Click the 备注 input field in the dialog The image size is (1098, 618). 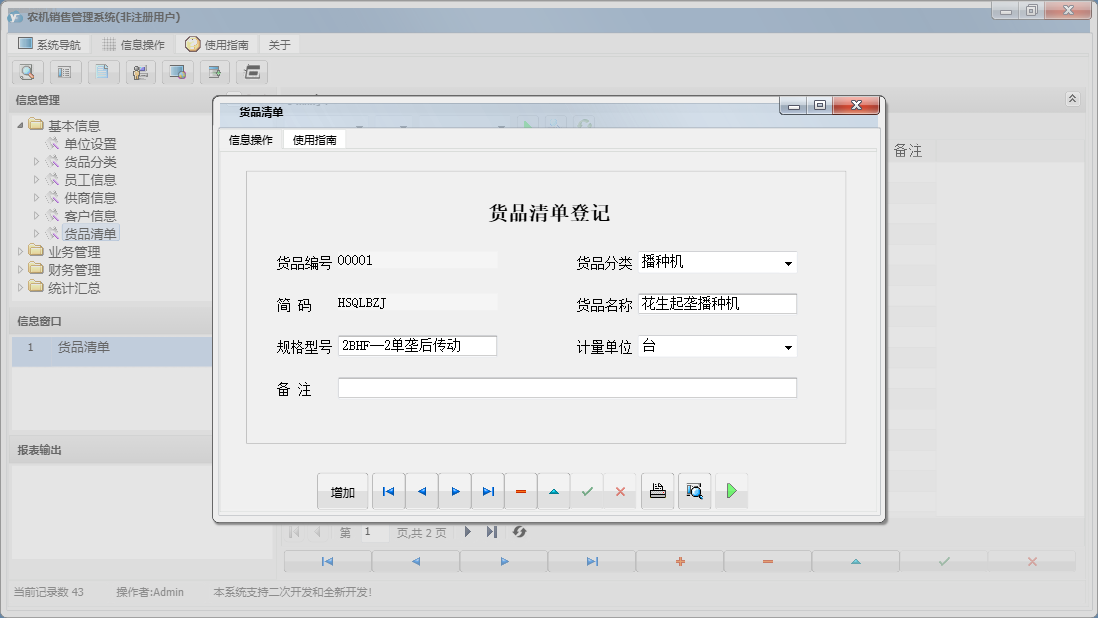[x=567, y=387]
